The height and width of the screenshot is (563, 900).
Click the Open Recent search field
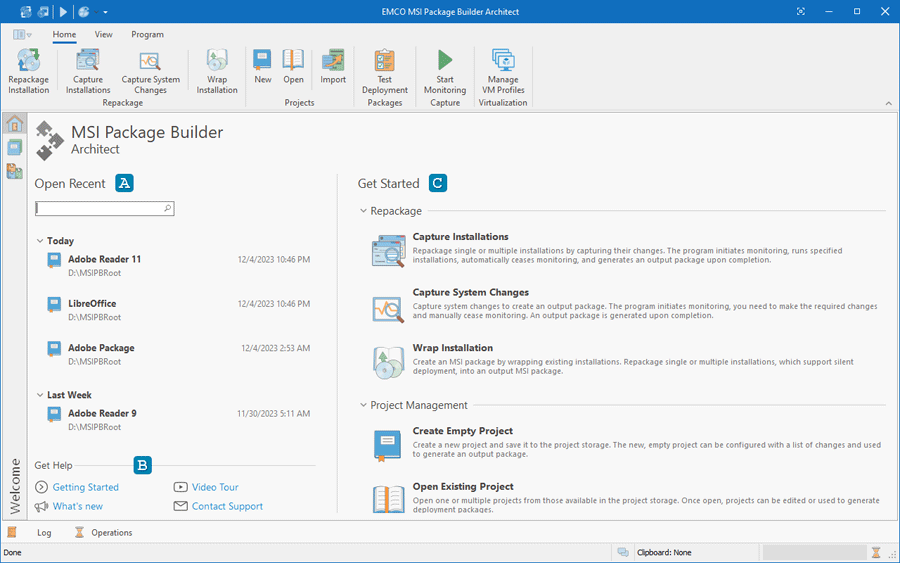point(104,208)
